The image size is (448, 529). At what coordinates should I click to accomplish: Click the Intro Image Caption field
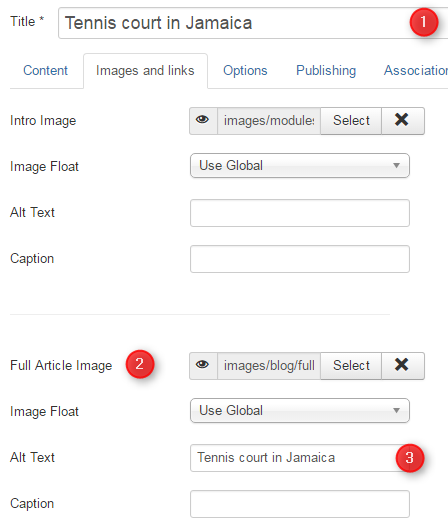click(x=300, y=259)
